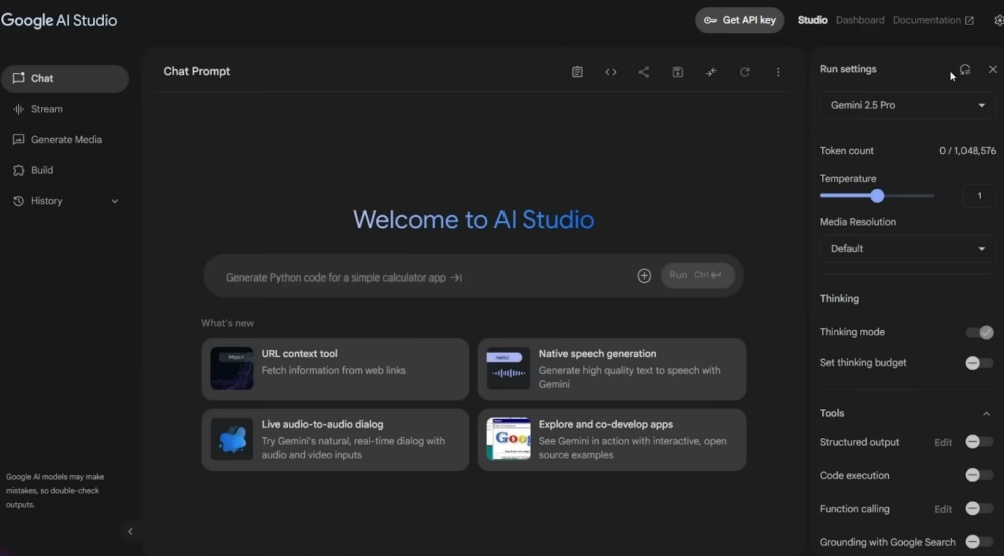
Task: Enable the Structured output toggle
Action: point(979,442)
